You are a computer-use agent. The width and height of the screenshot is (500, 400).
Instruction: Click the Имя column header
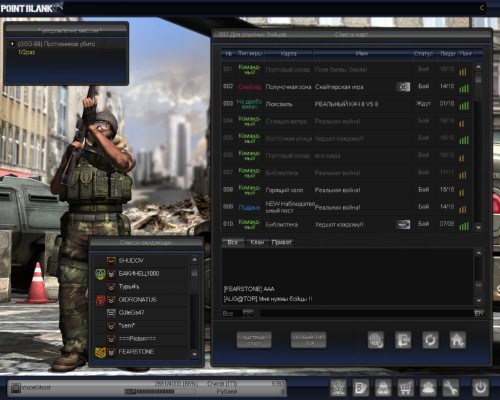coord(362,53)
